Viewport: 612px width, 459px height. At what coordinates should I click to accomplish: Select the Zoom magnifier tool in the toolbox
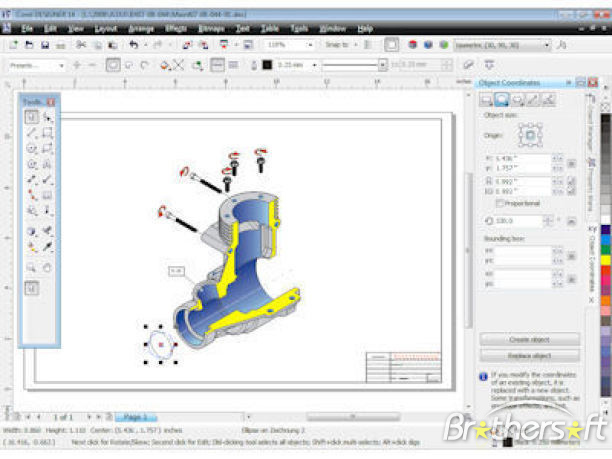pos(31,267)
